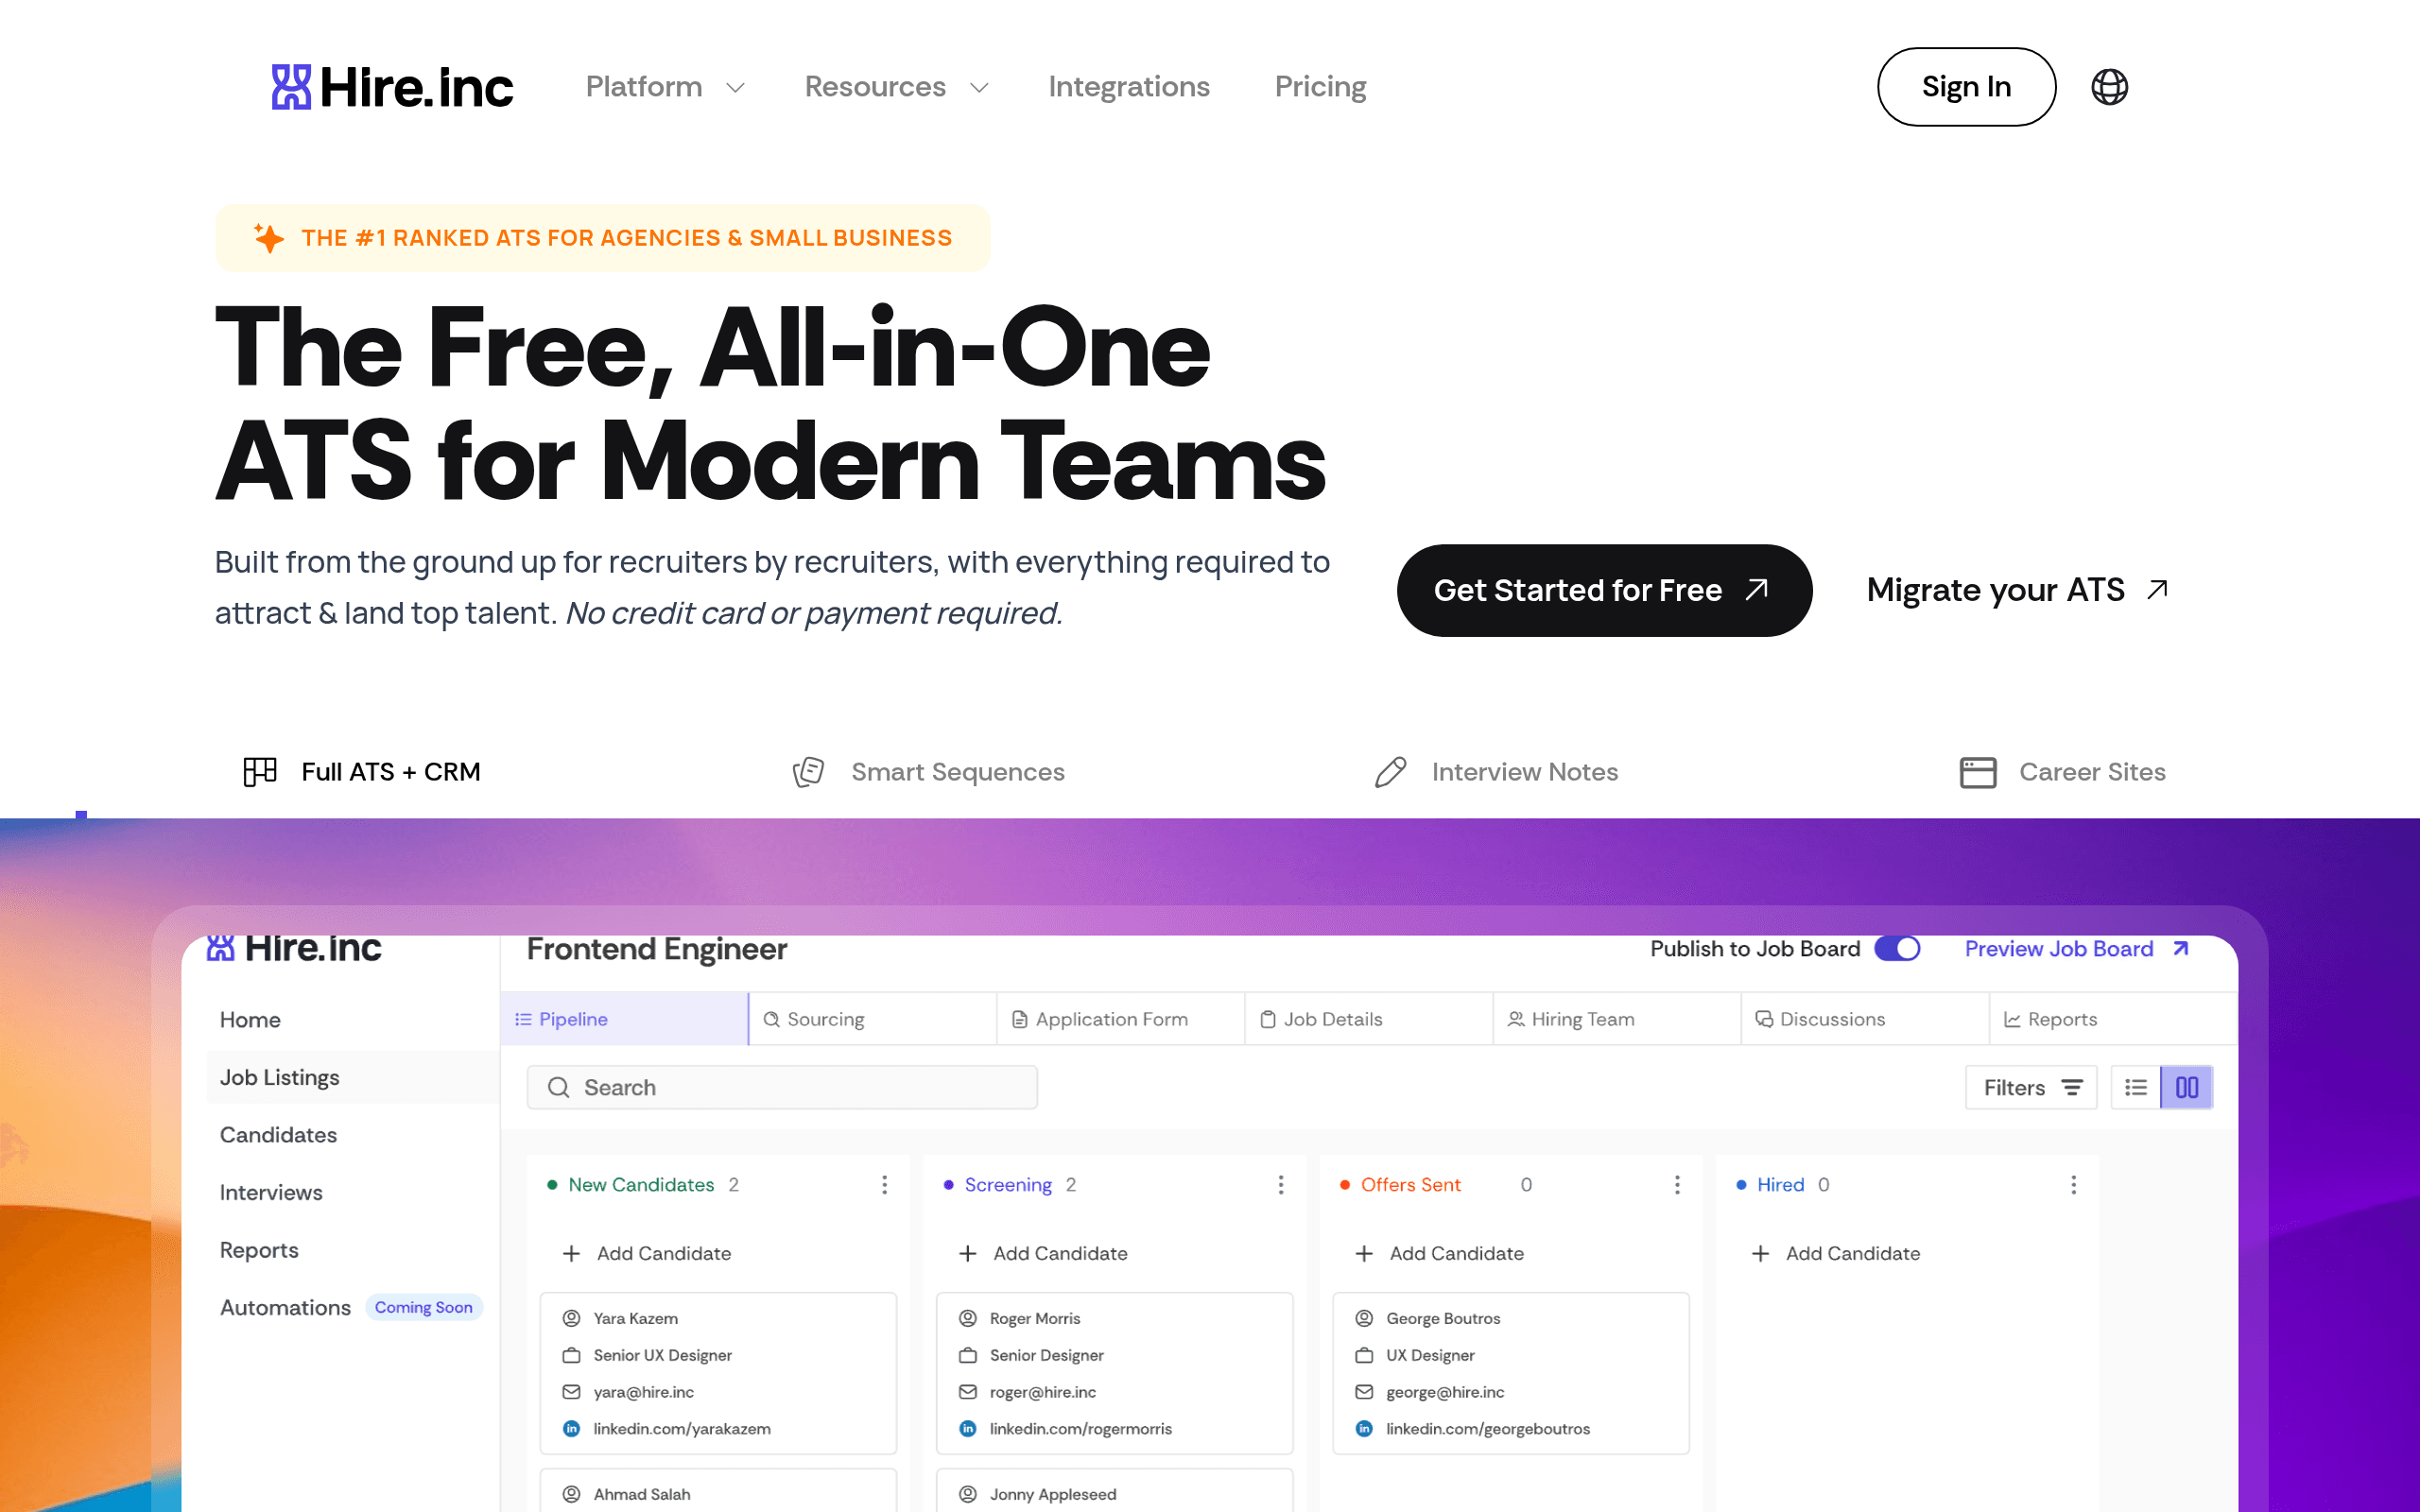Click the linkedin.com/georgeboutros link
This screenshot has height=1512, width=2420.
point(1488,1429)
